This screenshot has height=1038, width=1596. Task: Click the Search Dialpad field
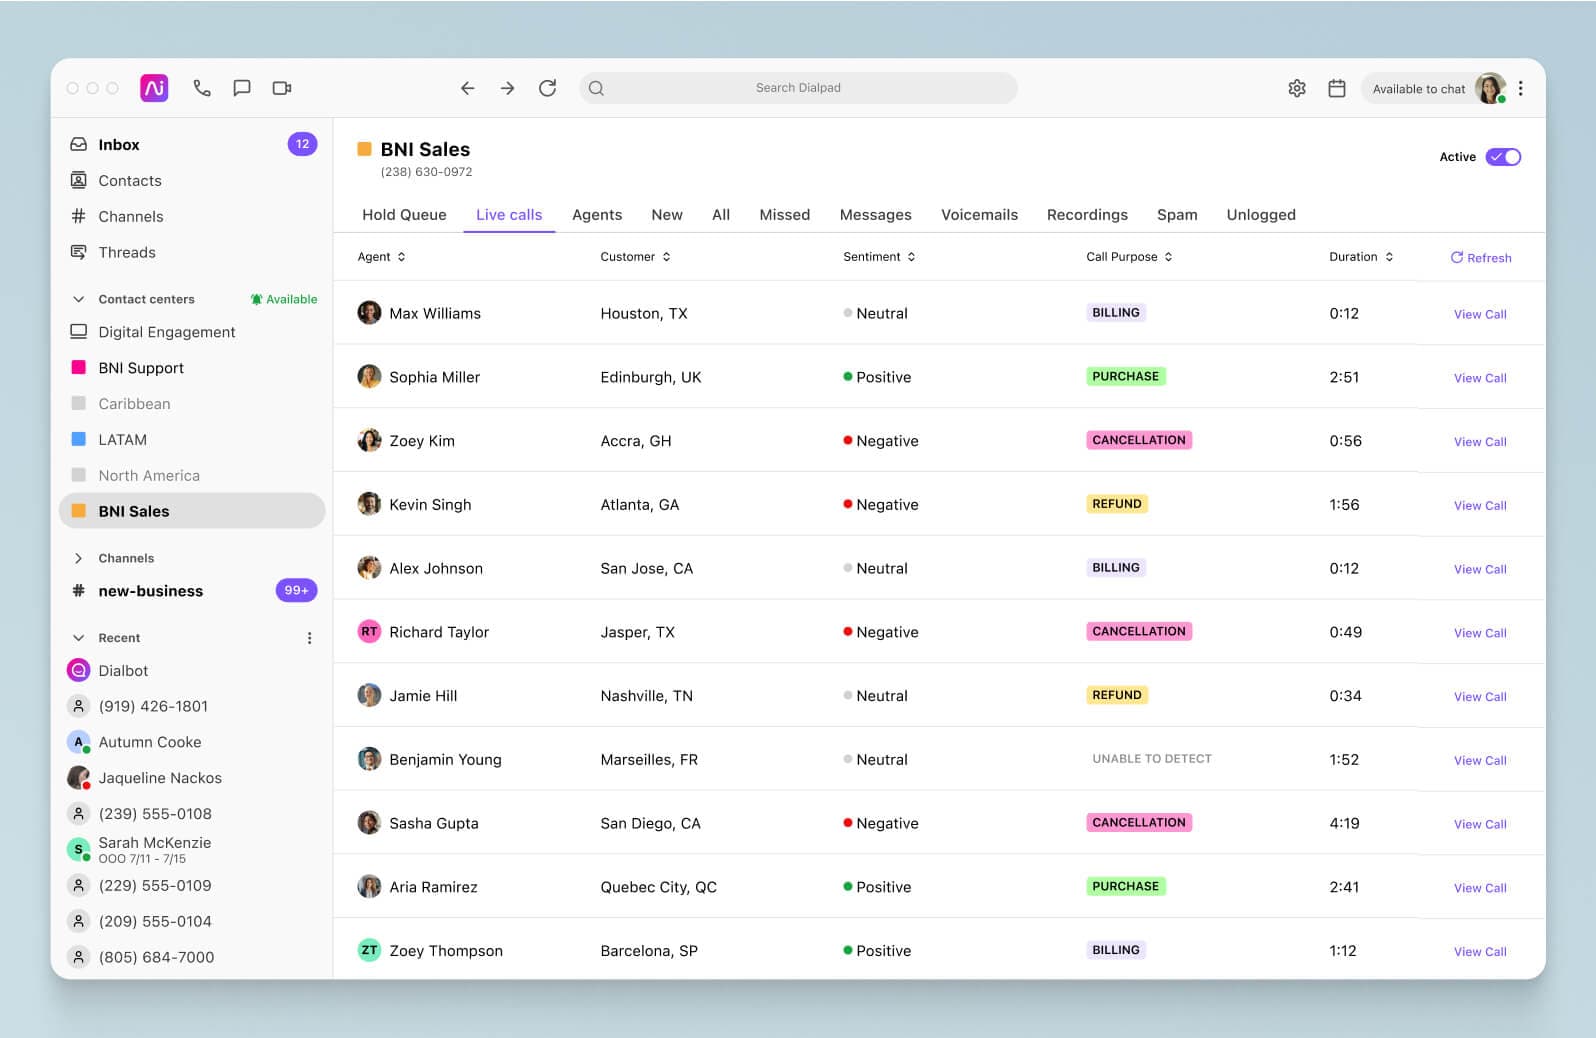click(797, 88)
